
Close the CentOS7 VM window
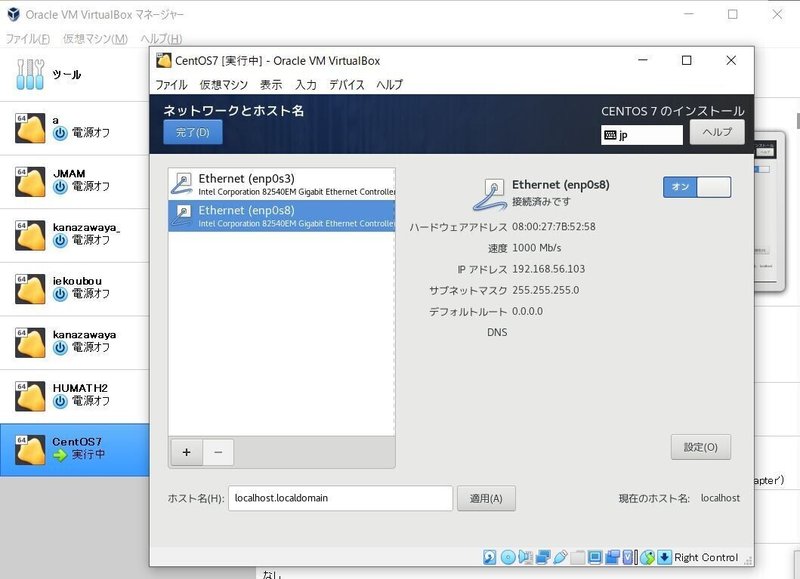(x=731, y=60)
